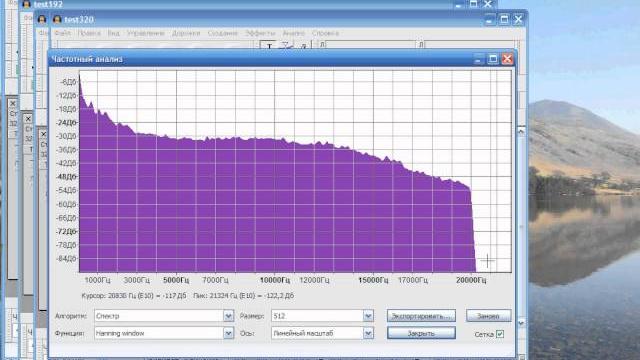Toggle the Сетка grid checkbox

[x=500, y=334]
